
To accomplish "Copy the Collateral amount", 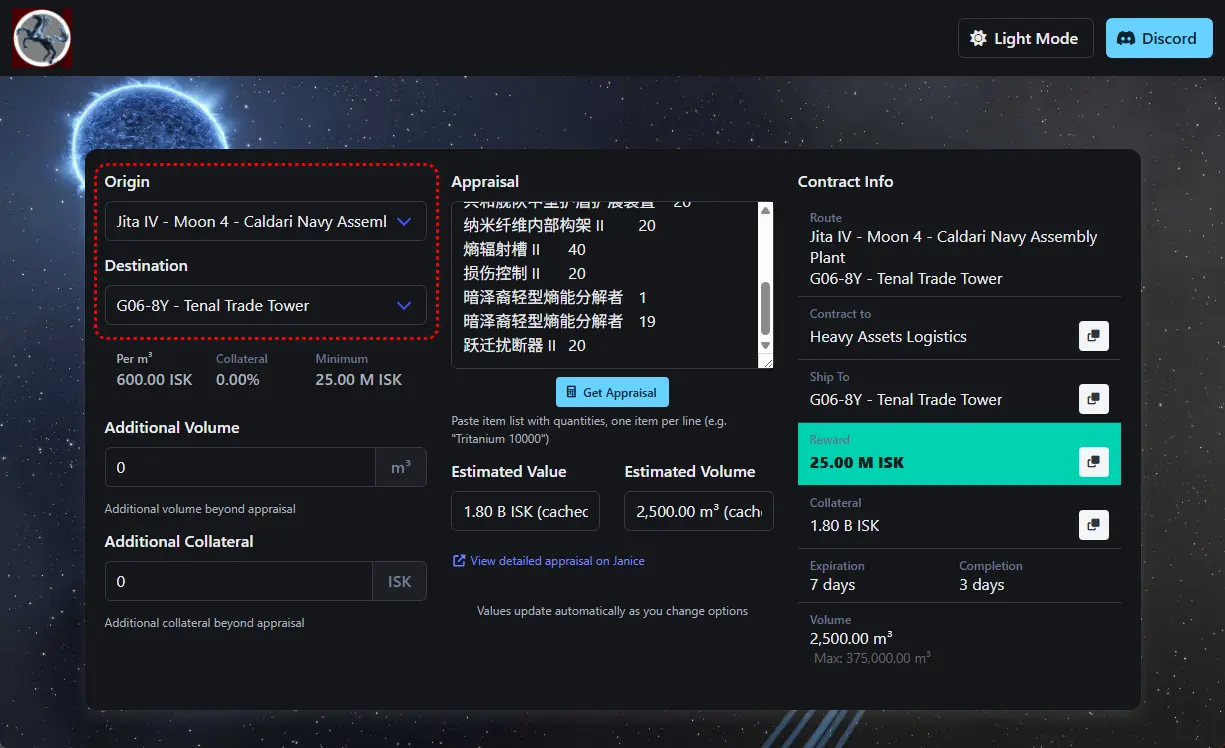I will click(x=1093, y=525).
